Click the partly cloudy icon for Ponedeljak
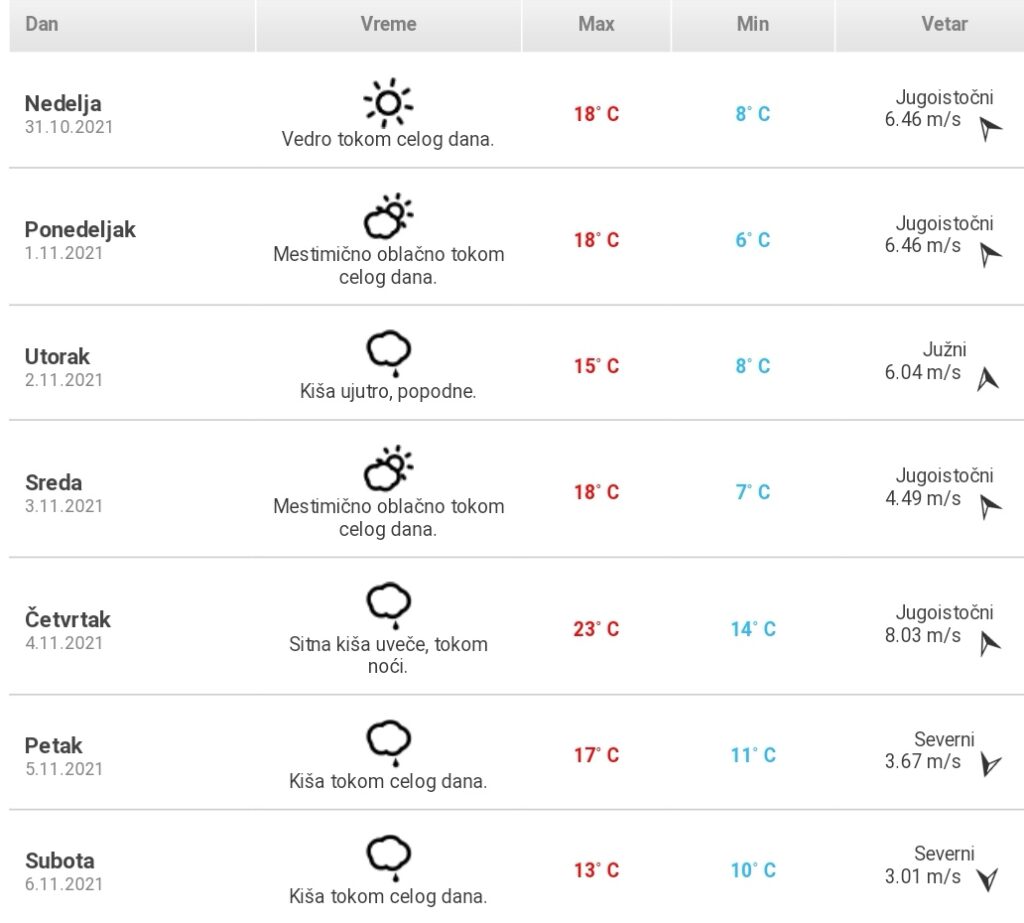The height and width of the screenshot is (923, 1024). [x=388, y=216]
